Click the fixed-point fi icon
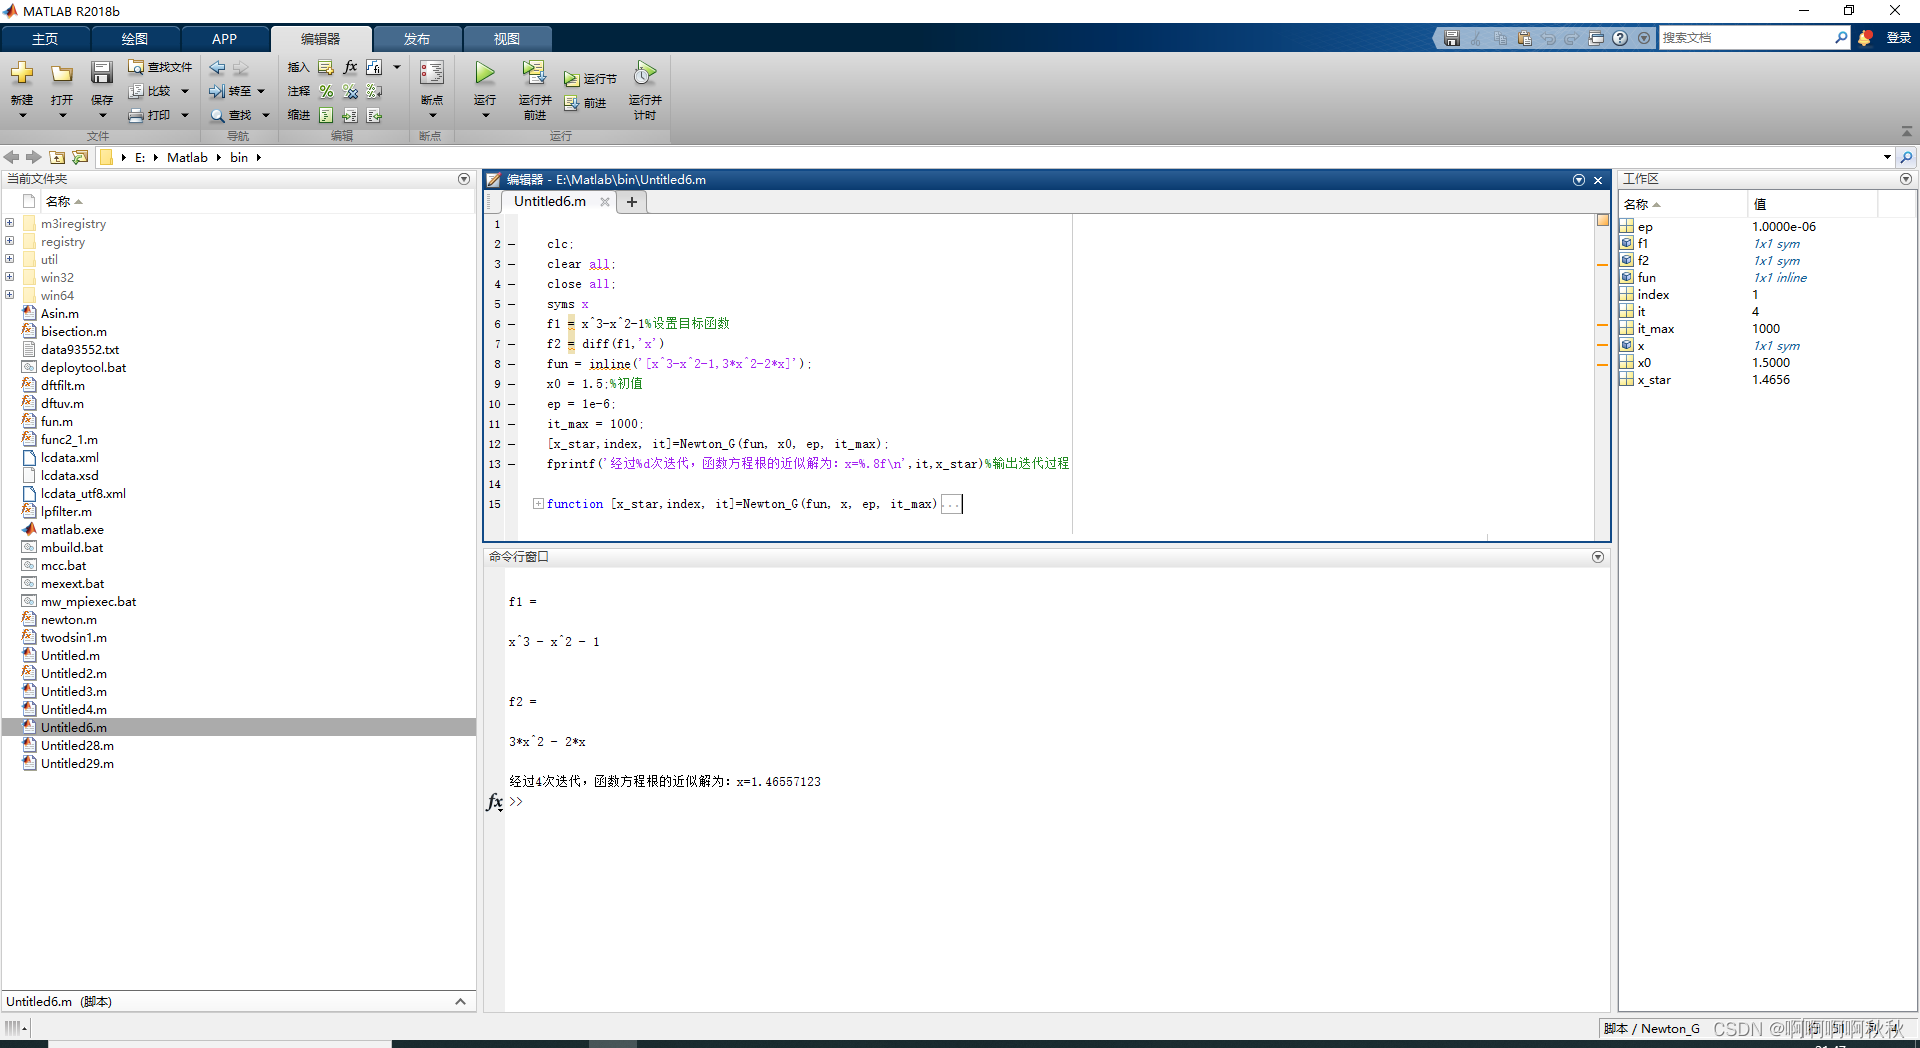Viewport: 1920px width, 1048px height. pos(374,67)
